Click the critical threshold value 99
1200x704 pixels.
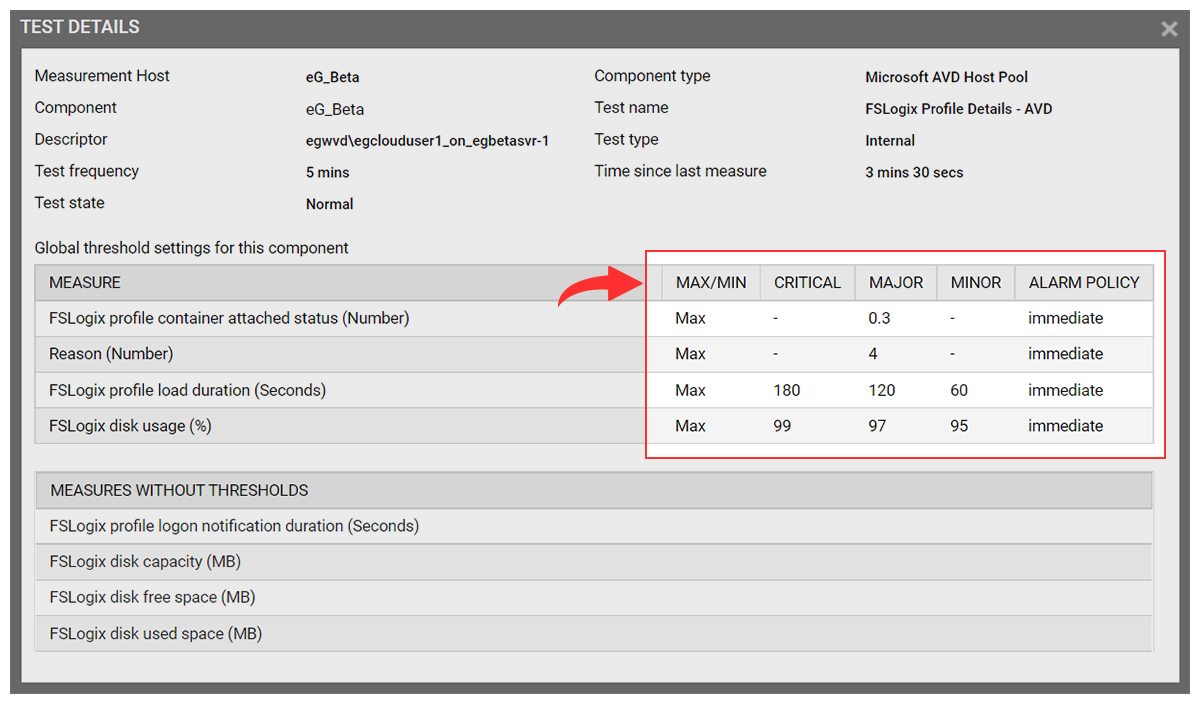(782, 426)
